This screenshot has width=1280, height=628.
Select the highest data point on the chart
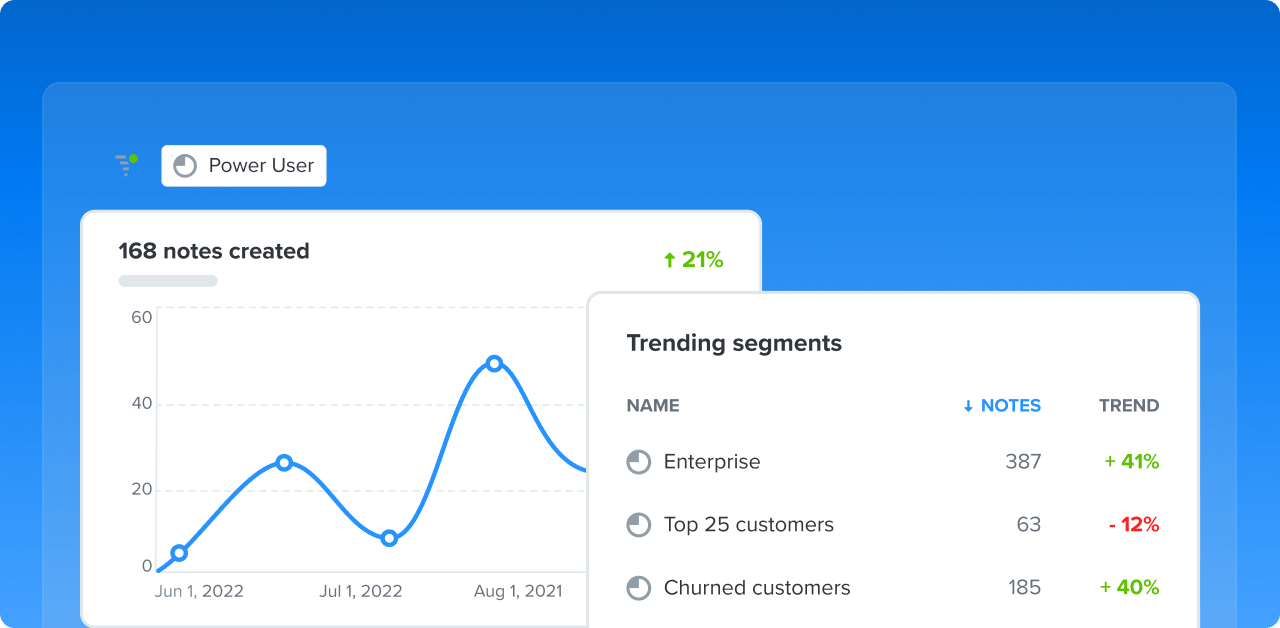click(495, 364)
